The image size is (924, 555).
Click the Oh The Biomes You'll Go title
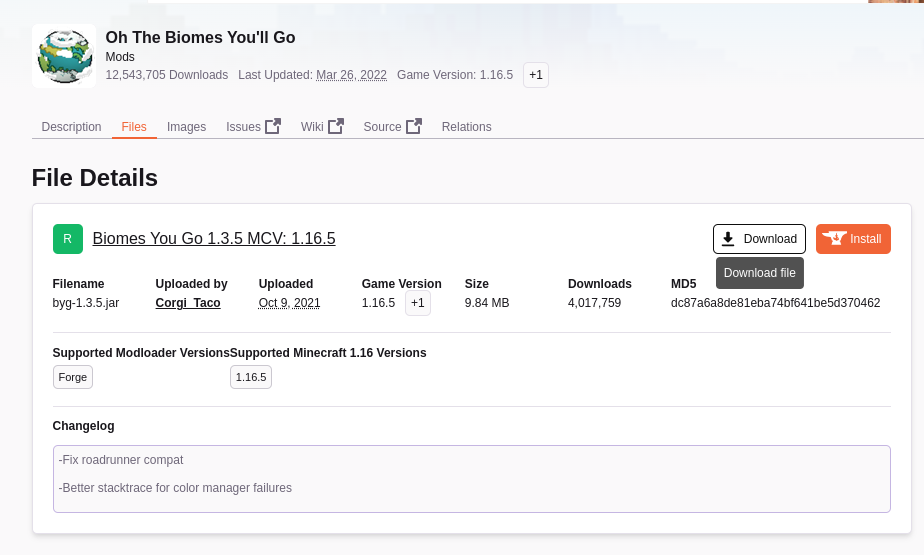[200, 37]
